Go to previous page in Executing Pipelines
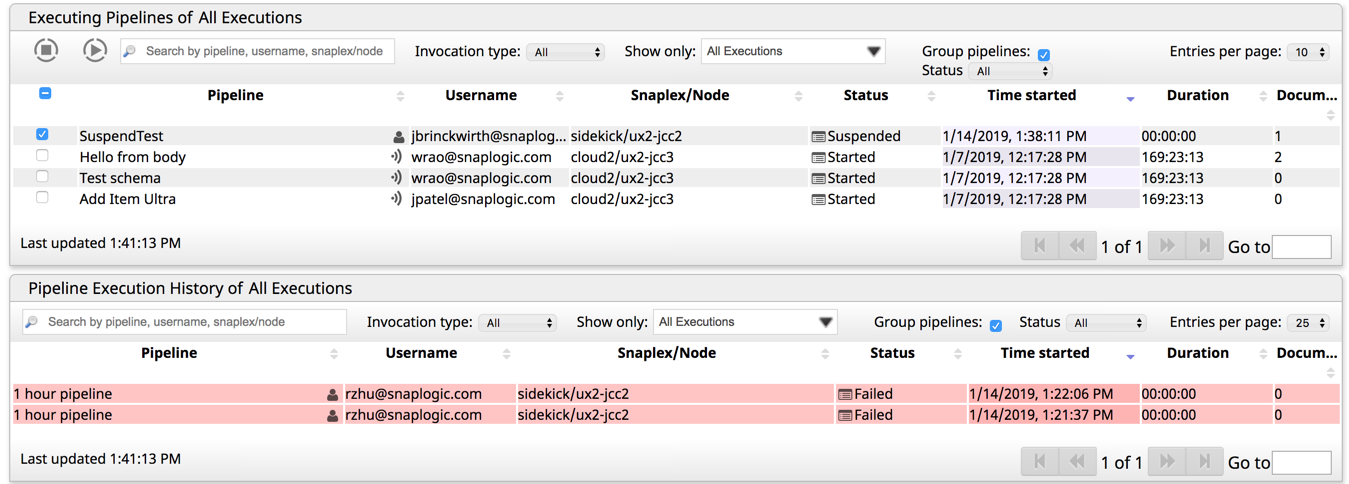 [x=1077, y=246]
